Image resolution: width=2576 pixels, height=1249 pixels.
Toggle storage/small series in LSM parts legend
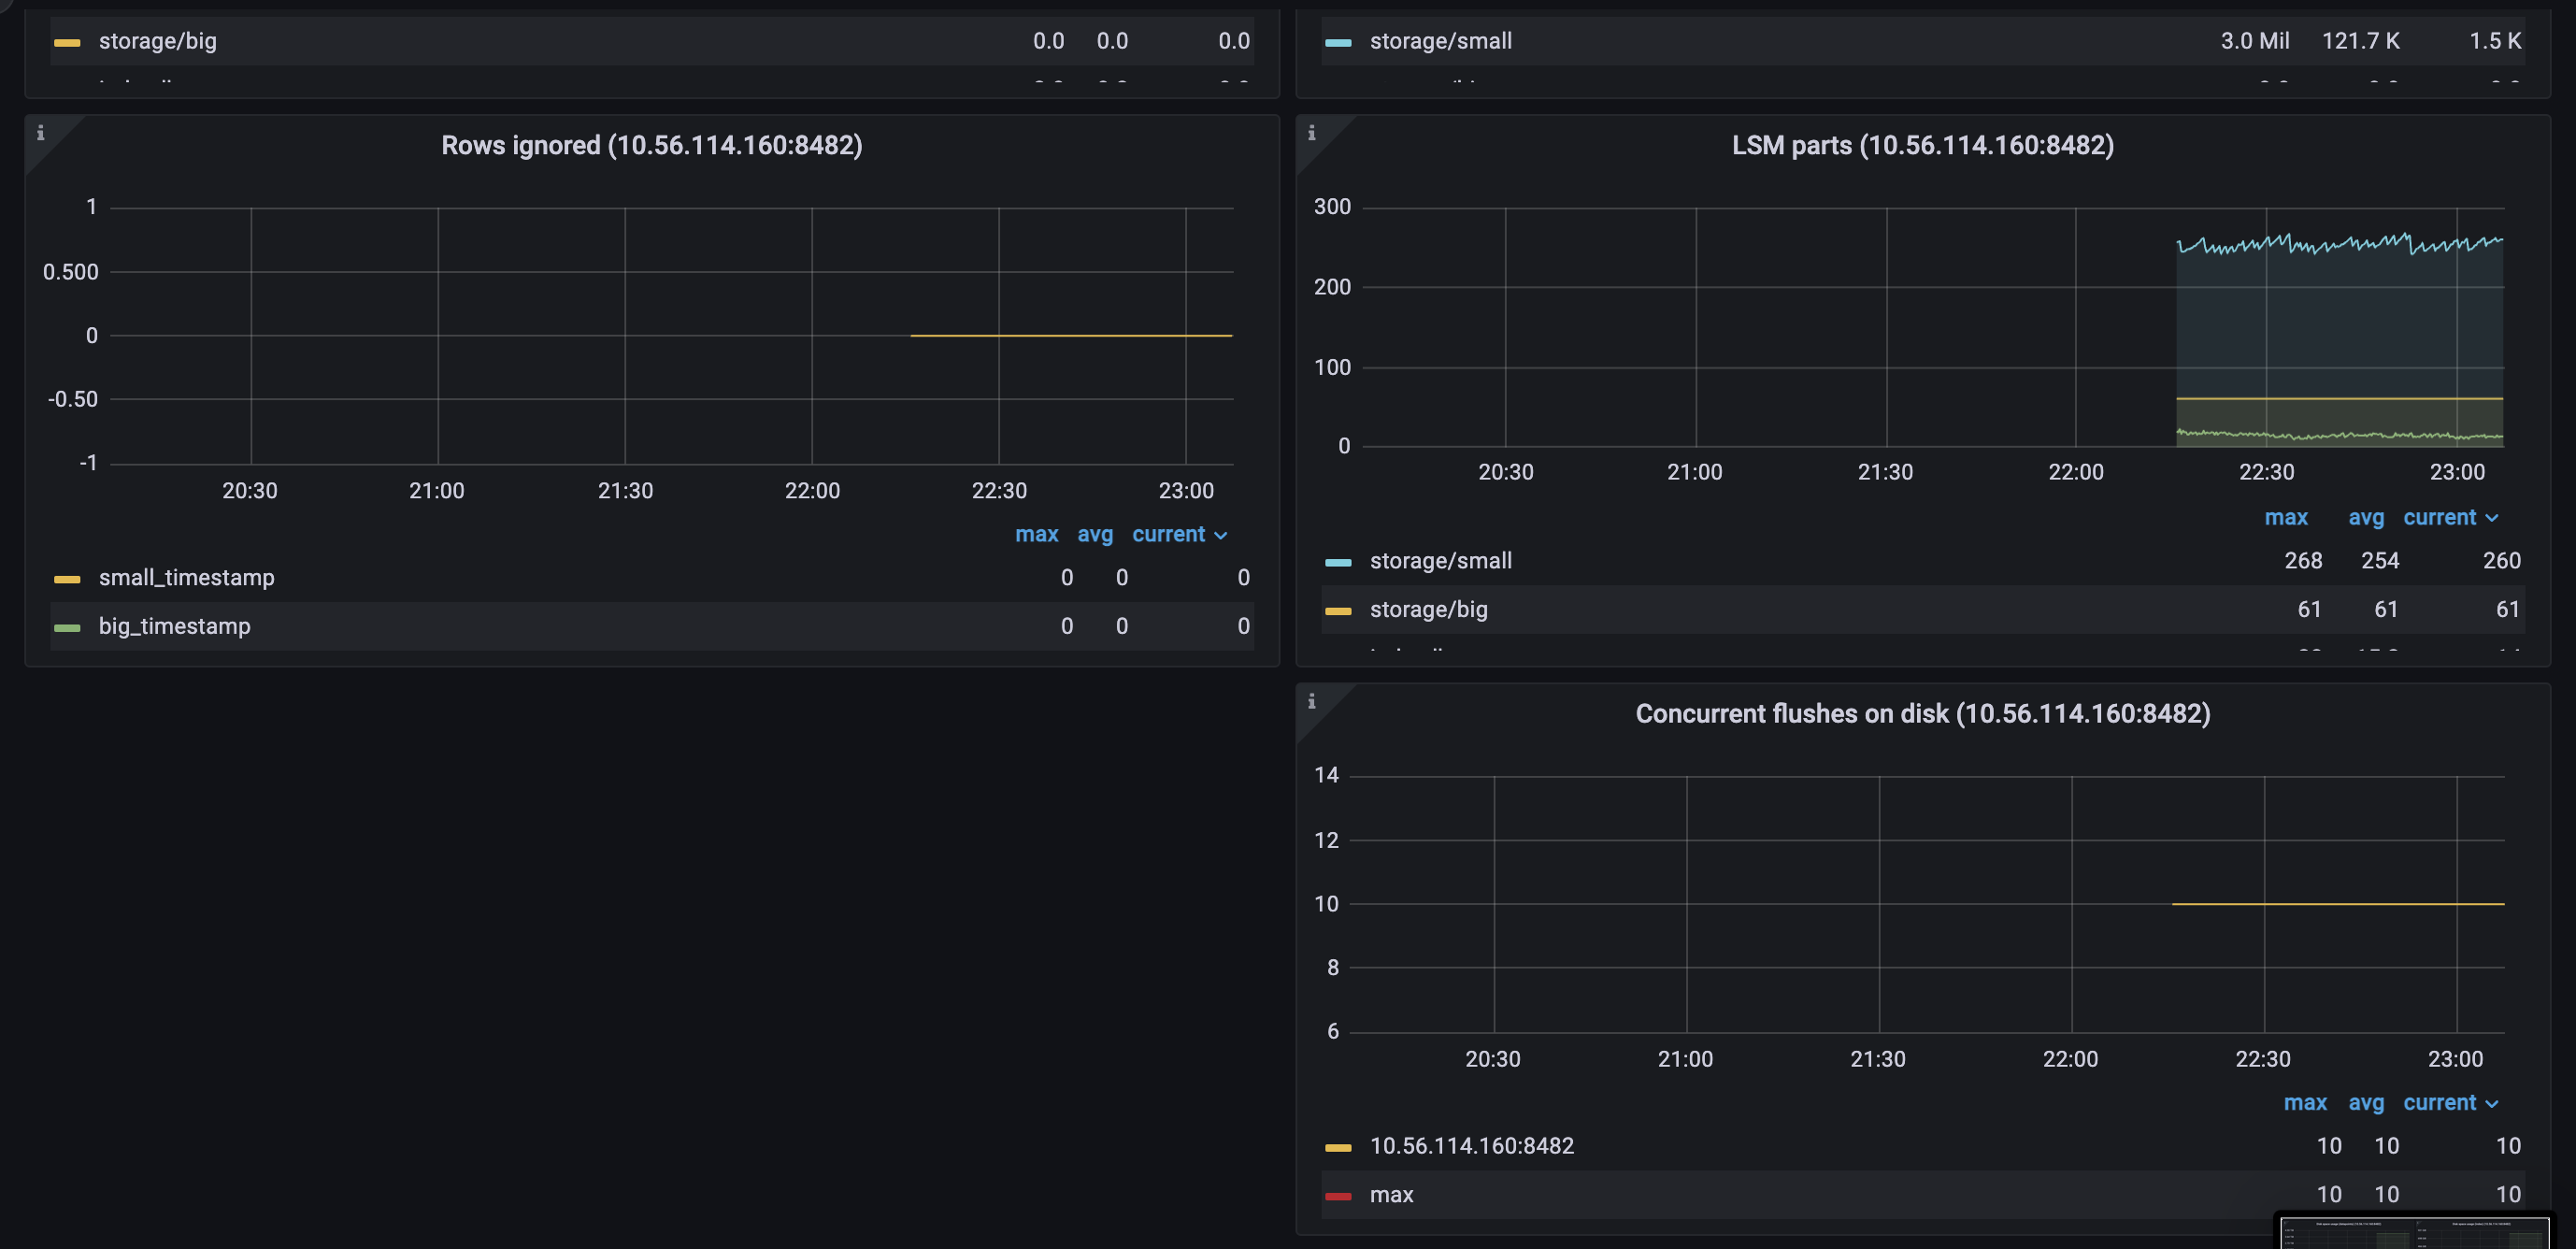tap(1440, 561)
